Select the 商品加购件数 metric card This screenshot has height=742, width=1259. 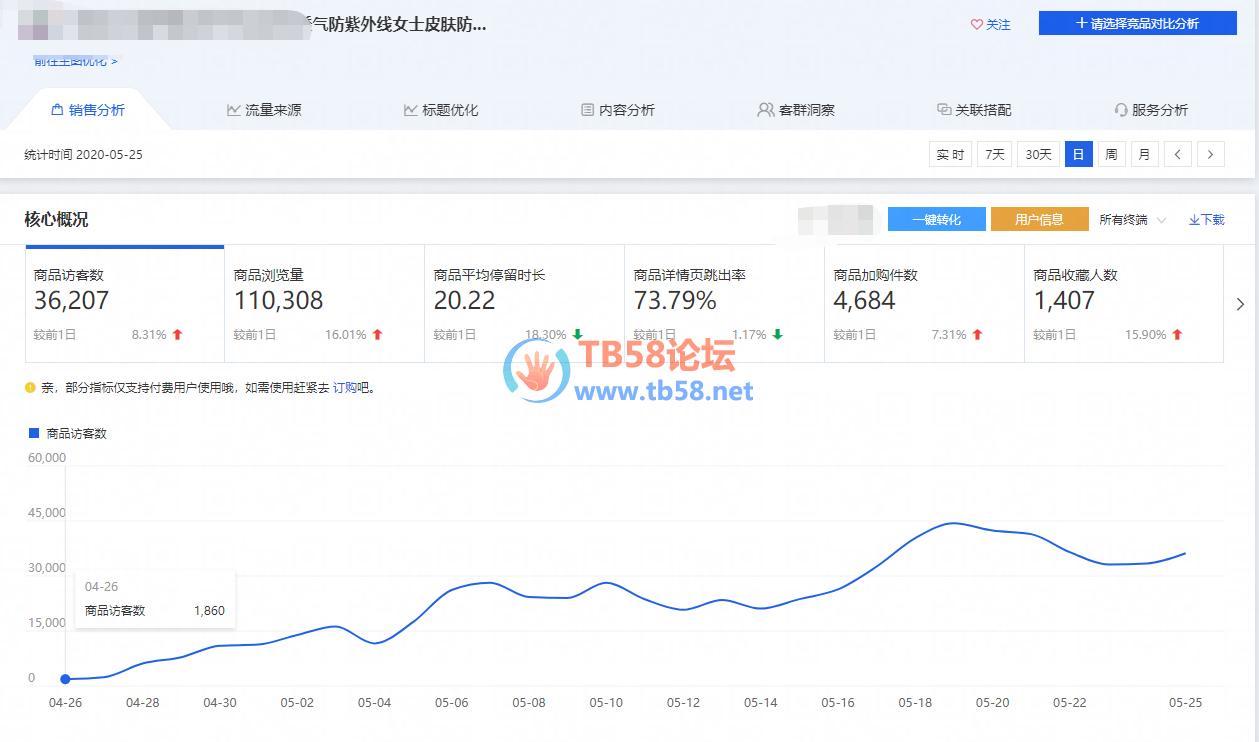(923, 303)
